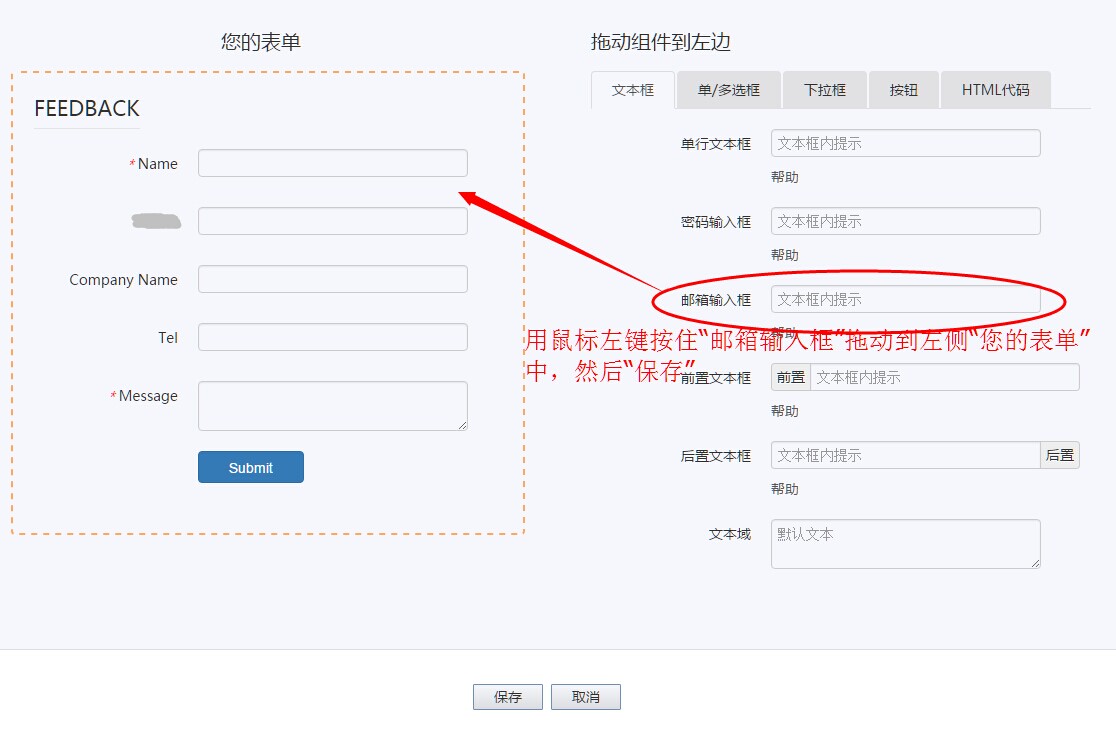Switch to the 按钮 tab

(903, 89)
